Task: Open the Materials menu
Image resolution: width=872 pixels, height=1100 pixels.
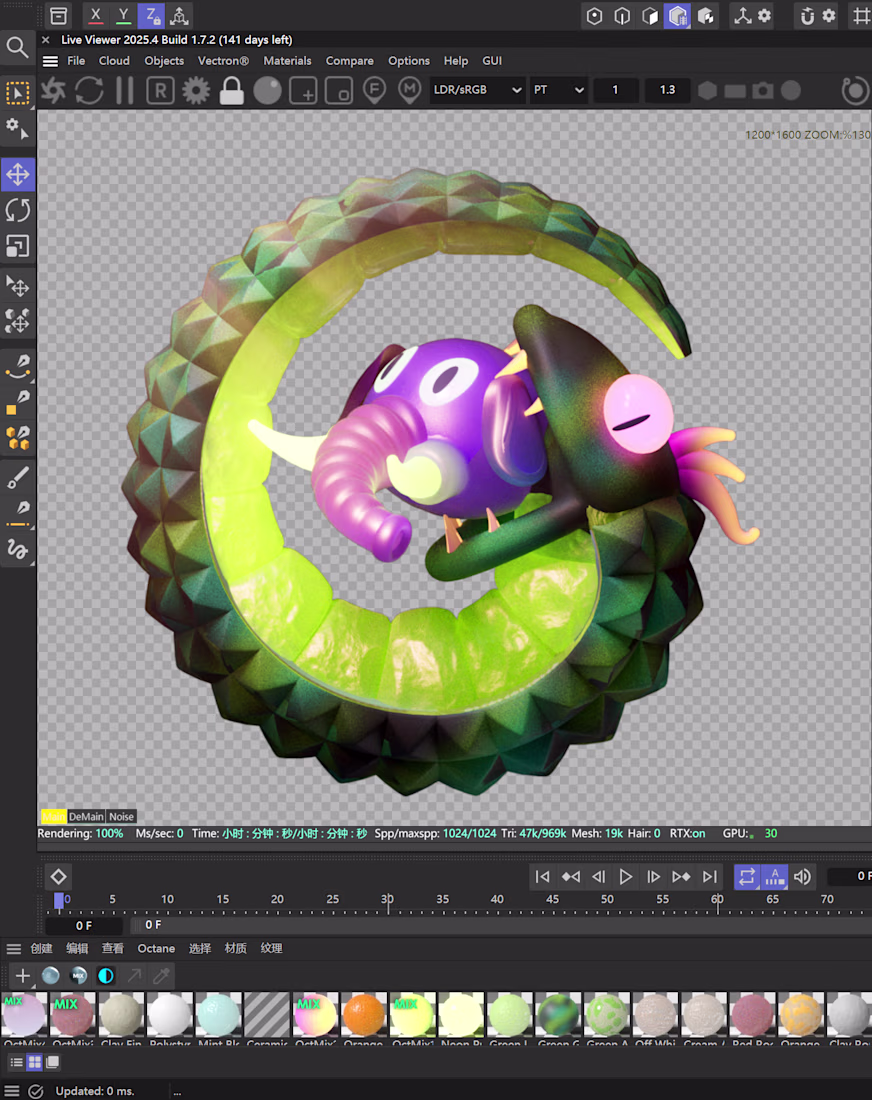Action: click(287, 61)
